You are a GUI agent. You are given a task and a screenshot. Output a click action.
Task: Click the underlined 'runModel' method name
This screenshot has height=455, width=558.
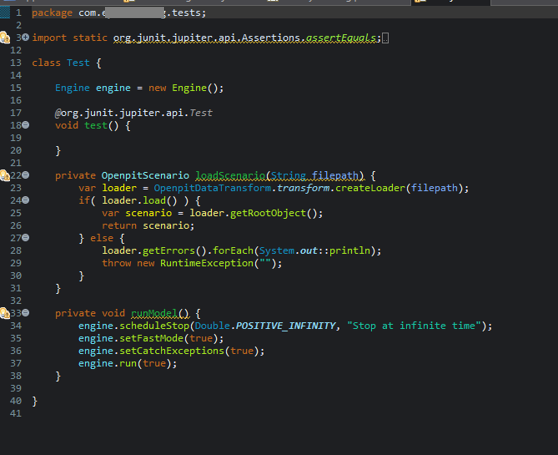point(154,313)
